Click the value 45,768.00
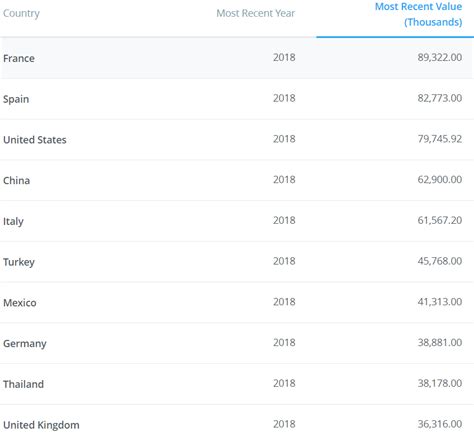 pyautogui.click(x=440, y=261)
